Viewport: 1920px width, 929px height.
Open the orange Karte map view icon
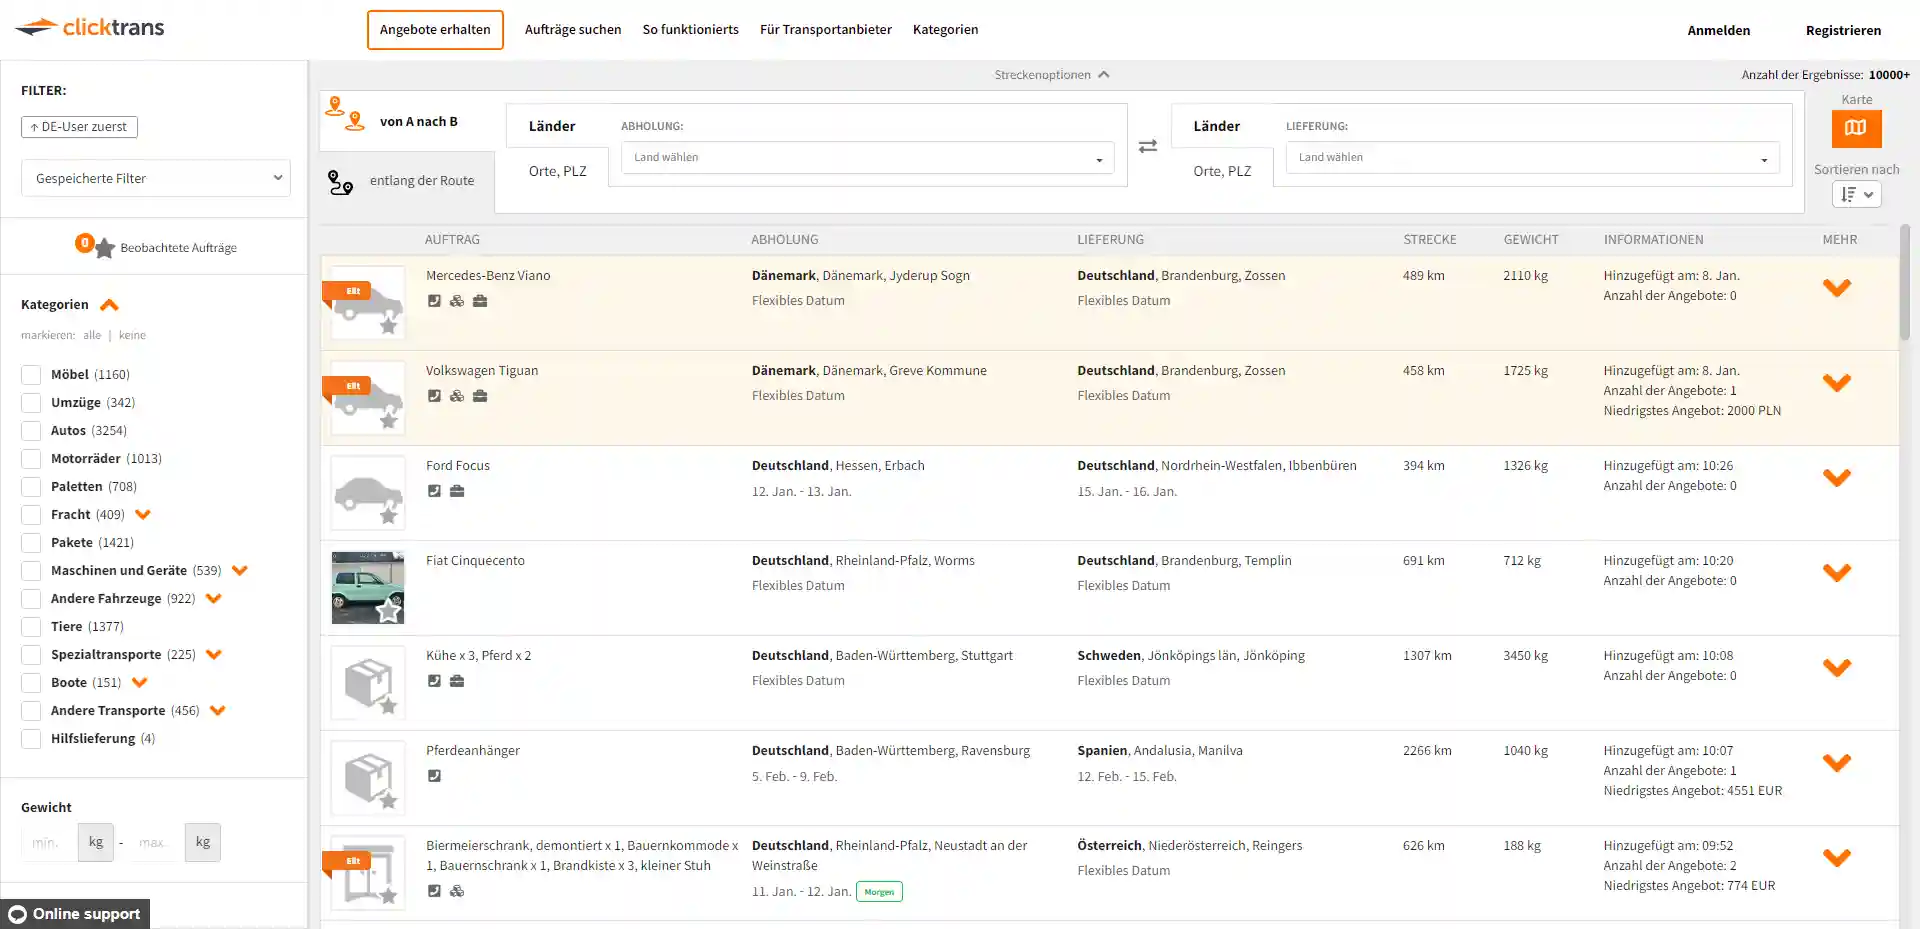(1856, 128)
